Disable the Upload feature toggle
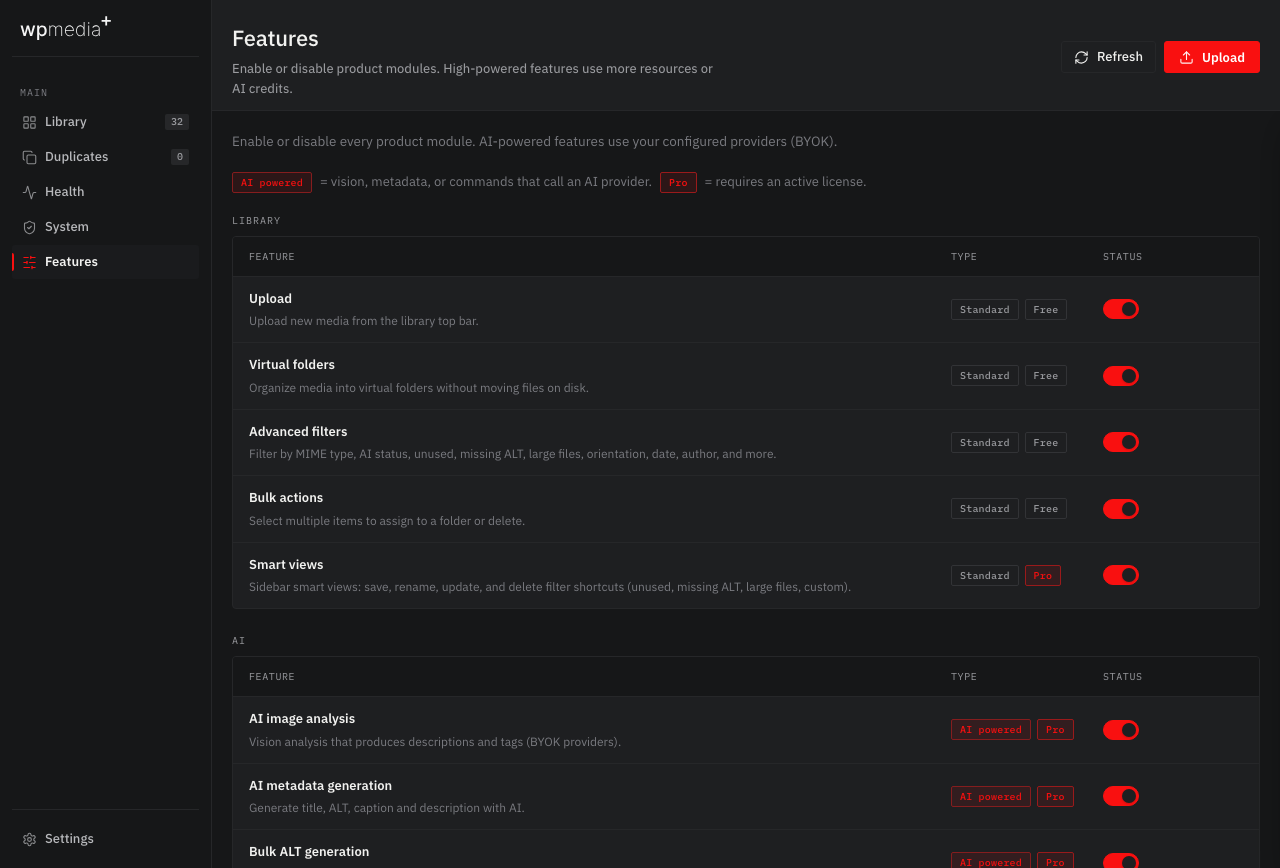This screenshot has width=1280, height=868. click(1121, 309)
